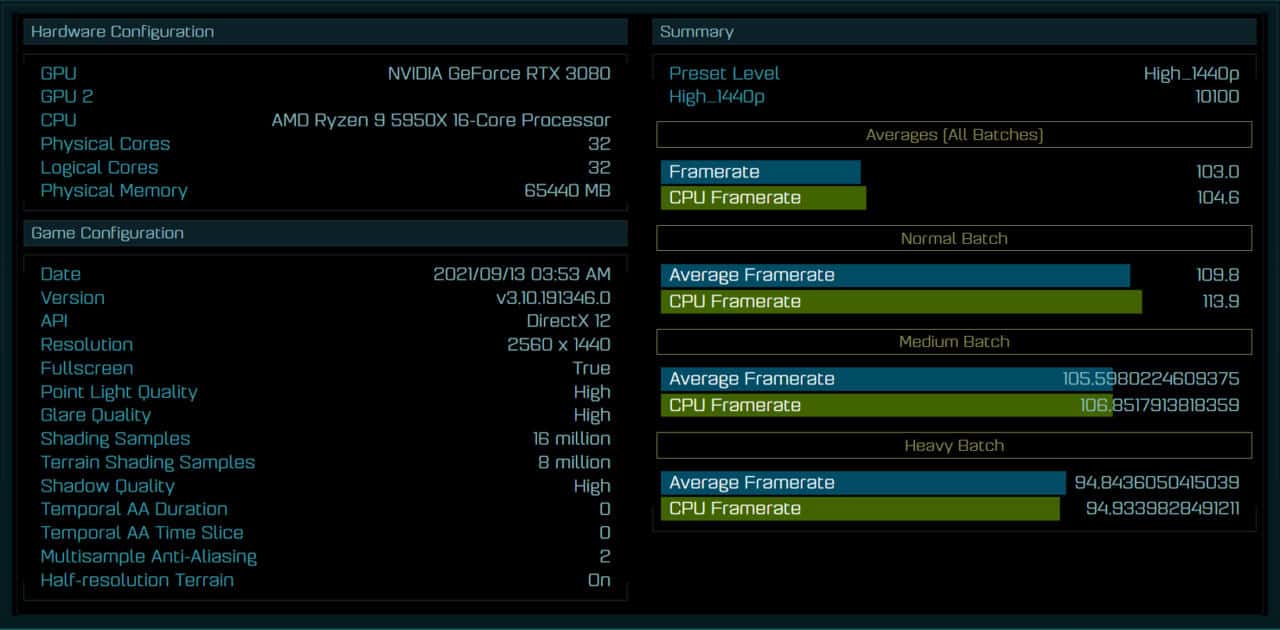Select the 113.9 CPU framerate value
Image resolution: width=1280 pixels, height=630 pixels.
[1220, 302]
